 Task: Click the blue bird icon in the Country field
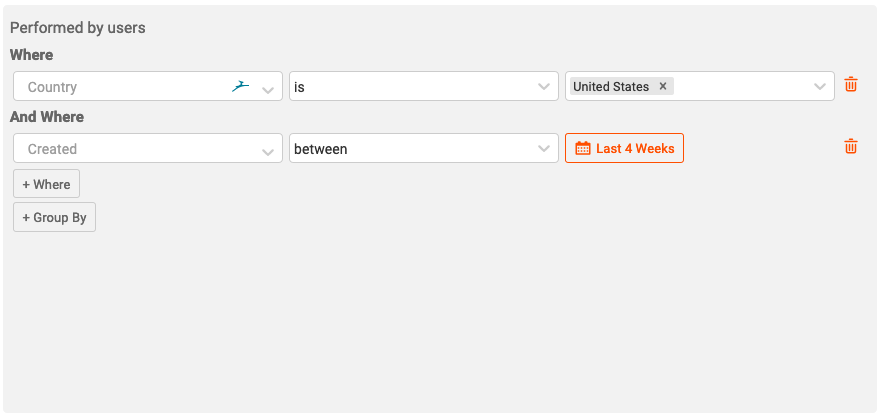(x=241, y=87)
